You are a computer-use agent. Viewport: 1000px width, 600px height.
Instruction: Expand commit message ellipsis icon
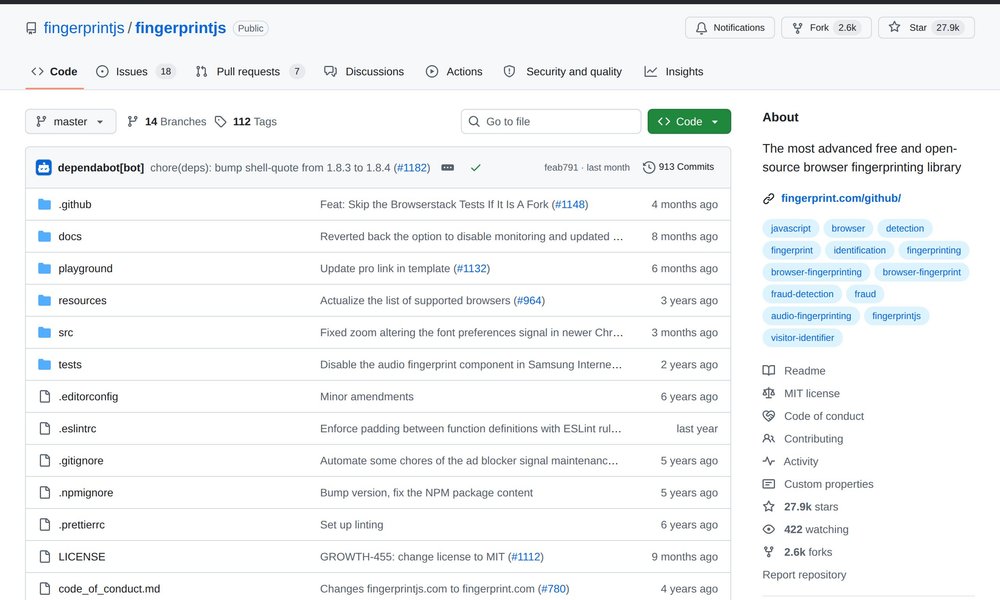click(448, 168)
